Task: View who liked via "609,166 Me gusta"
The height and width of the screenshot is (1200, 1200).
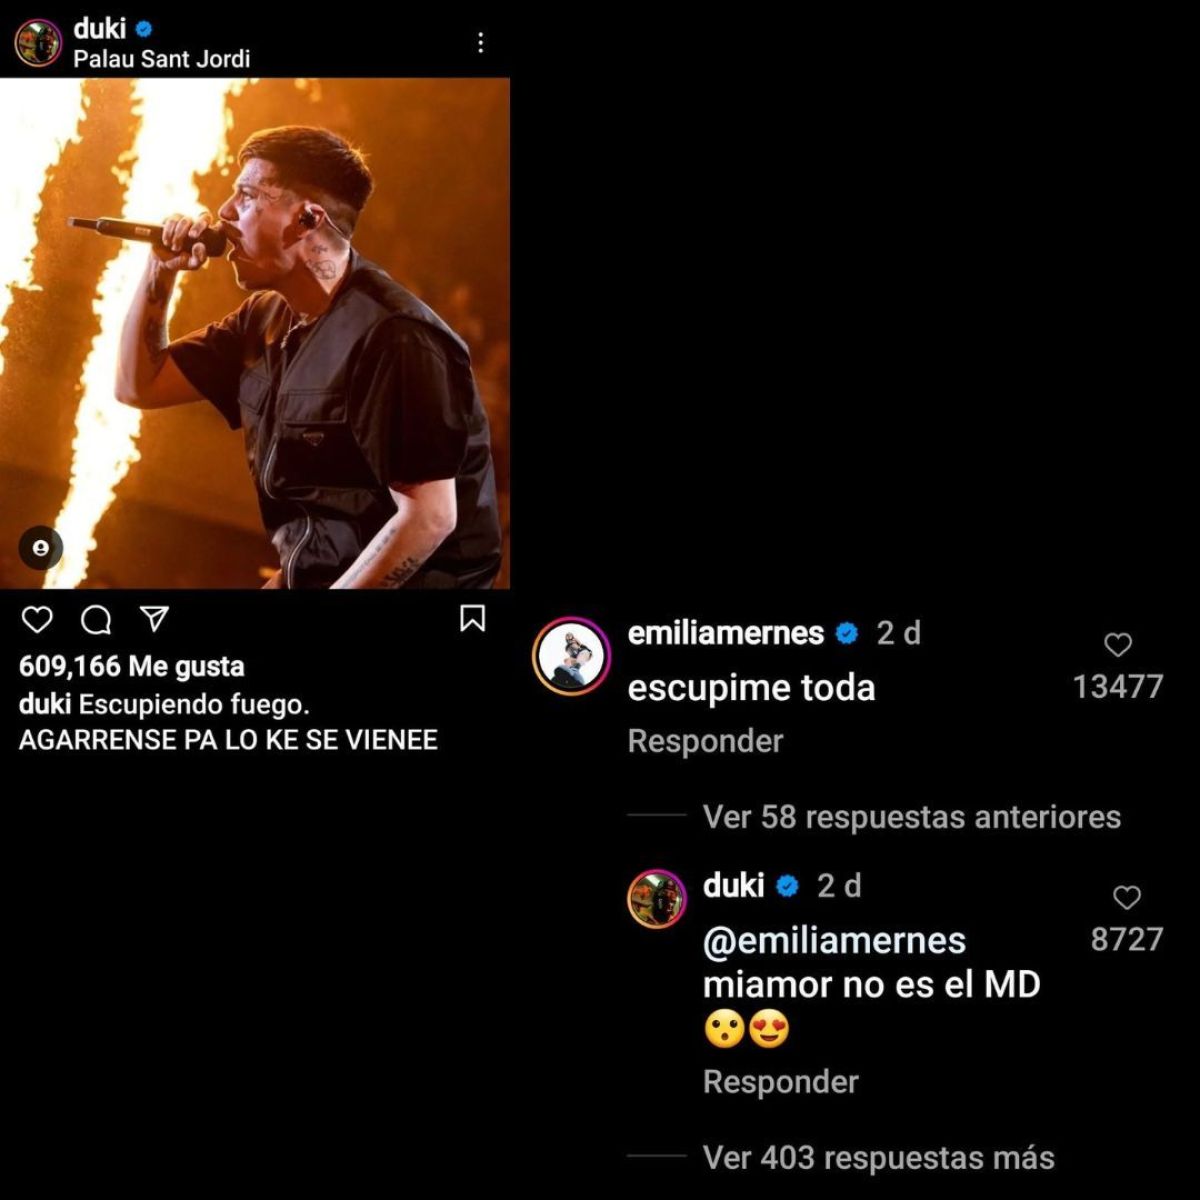Action: [131, 667]
